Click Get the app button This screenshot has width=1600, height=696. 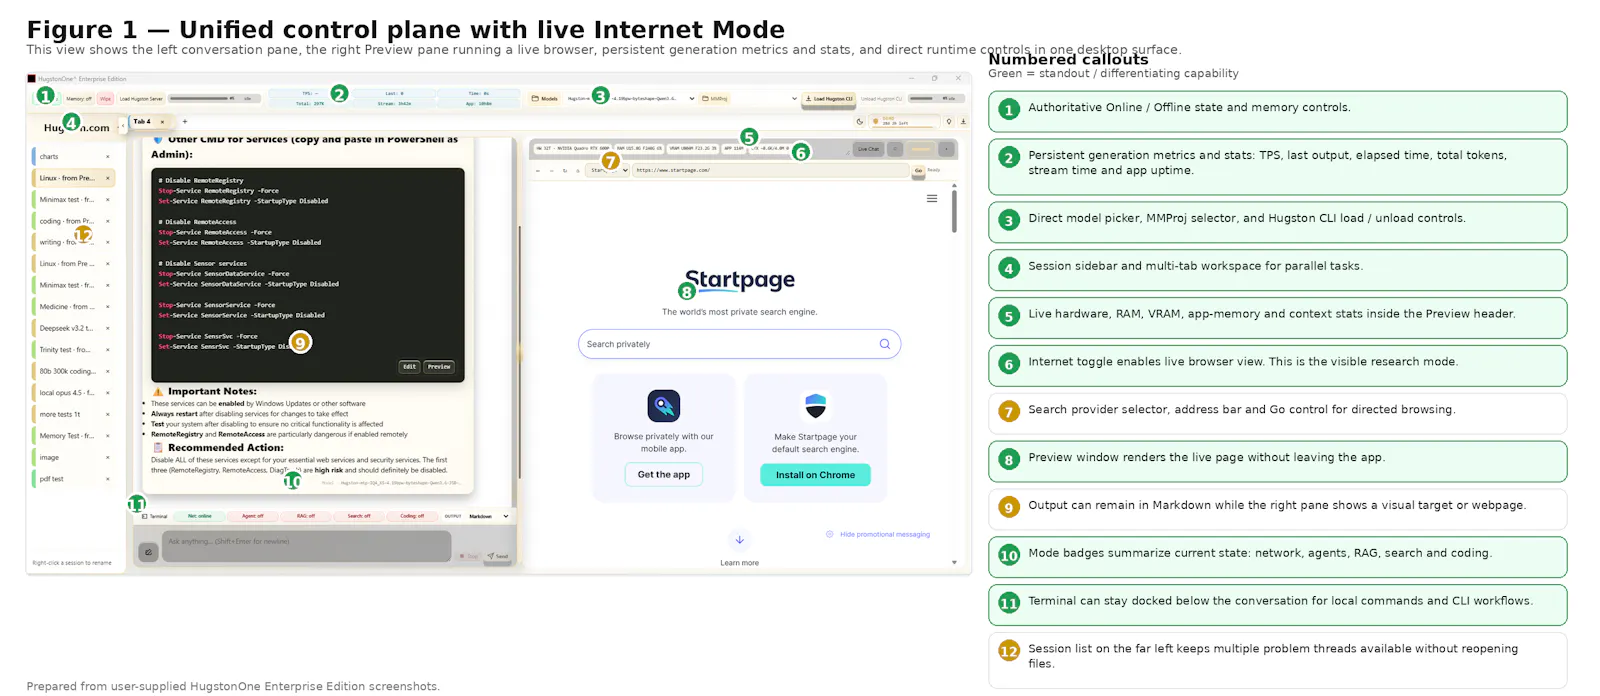click(x=664, y=475)
